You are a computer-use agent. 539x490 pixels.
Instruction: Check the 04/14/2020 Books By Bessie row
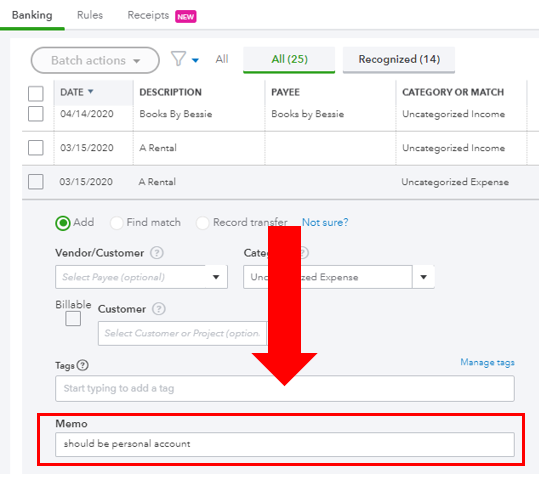[x=36, y=114]
